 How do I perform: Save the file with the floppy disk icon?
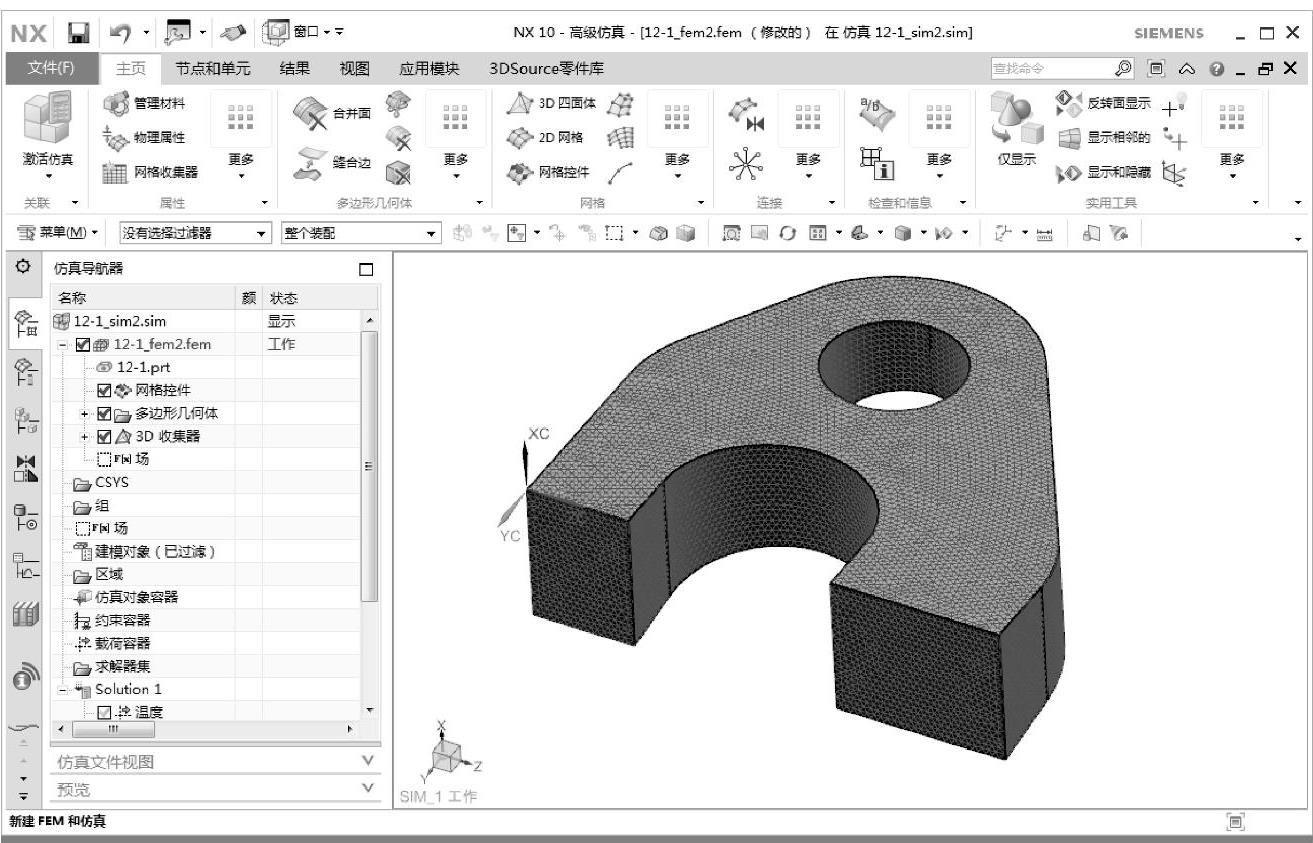[x=78, y=33]
